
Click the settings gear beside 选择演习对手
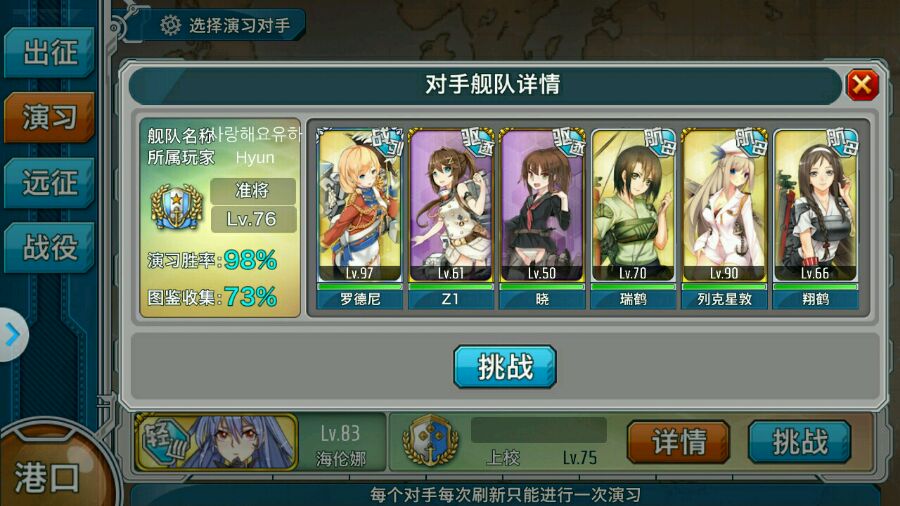tap(170, 25)
